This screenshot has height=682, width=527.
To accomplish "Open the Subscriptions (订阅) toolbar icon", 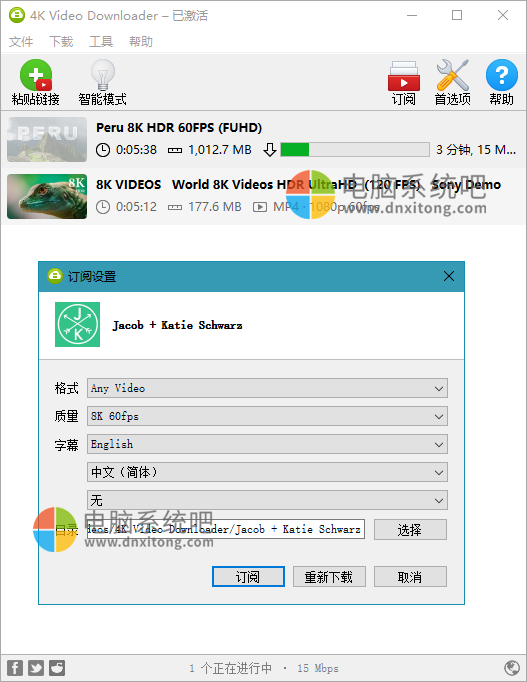I will tap(404, 76).
